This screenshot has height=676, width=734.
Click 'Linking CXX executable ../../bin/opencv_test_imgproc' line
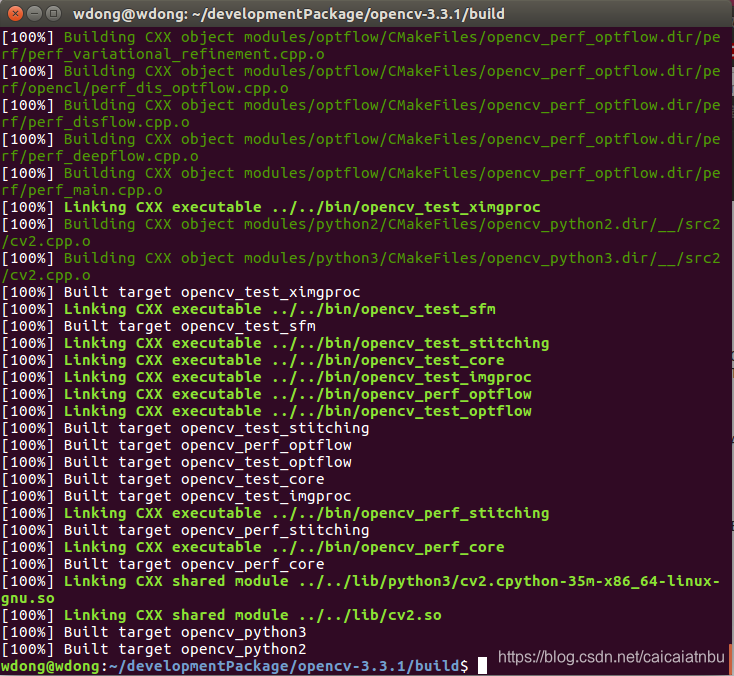(266, 377)
